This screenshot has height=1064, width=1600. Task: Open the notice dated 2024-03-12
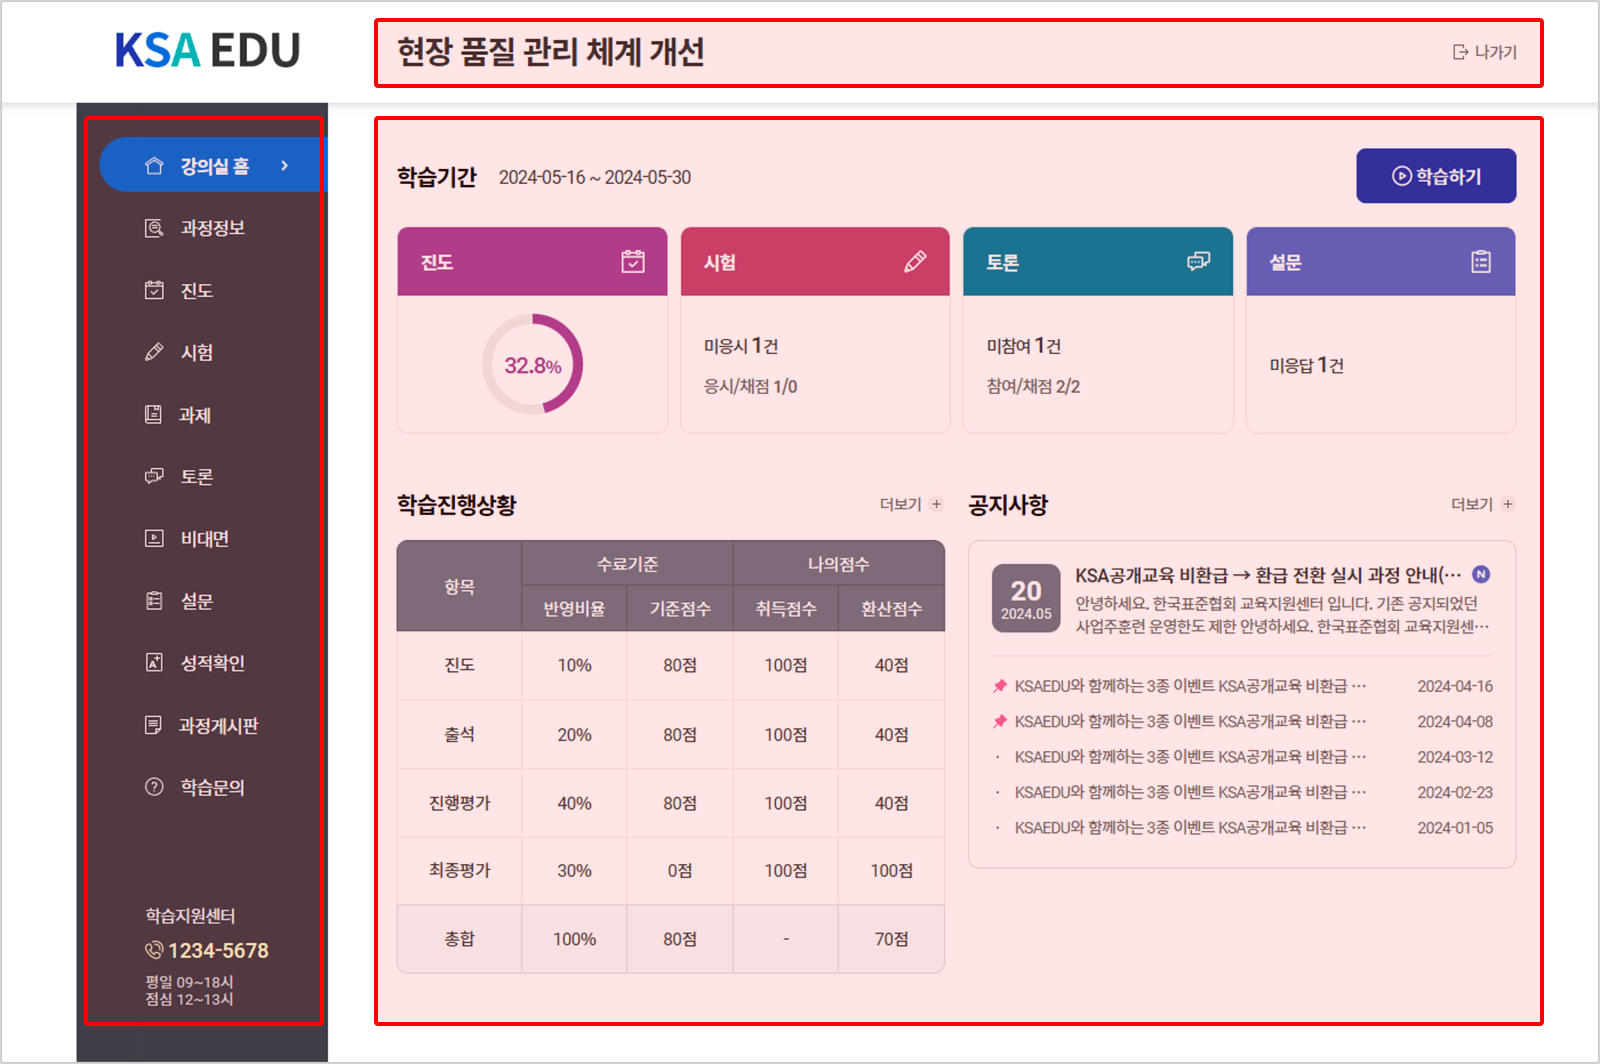(1242, 757)
